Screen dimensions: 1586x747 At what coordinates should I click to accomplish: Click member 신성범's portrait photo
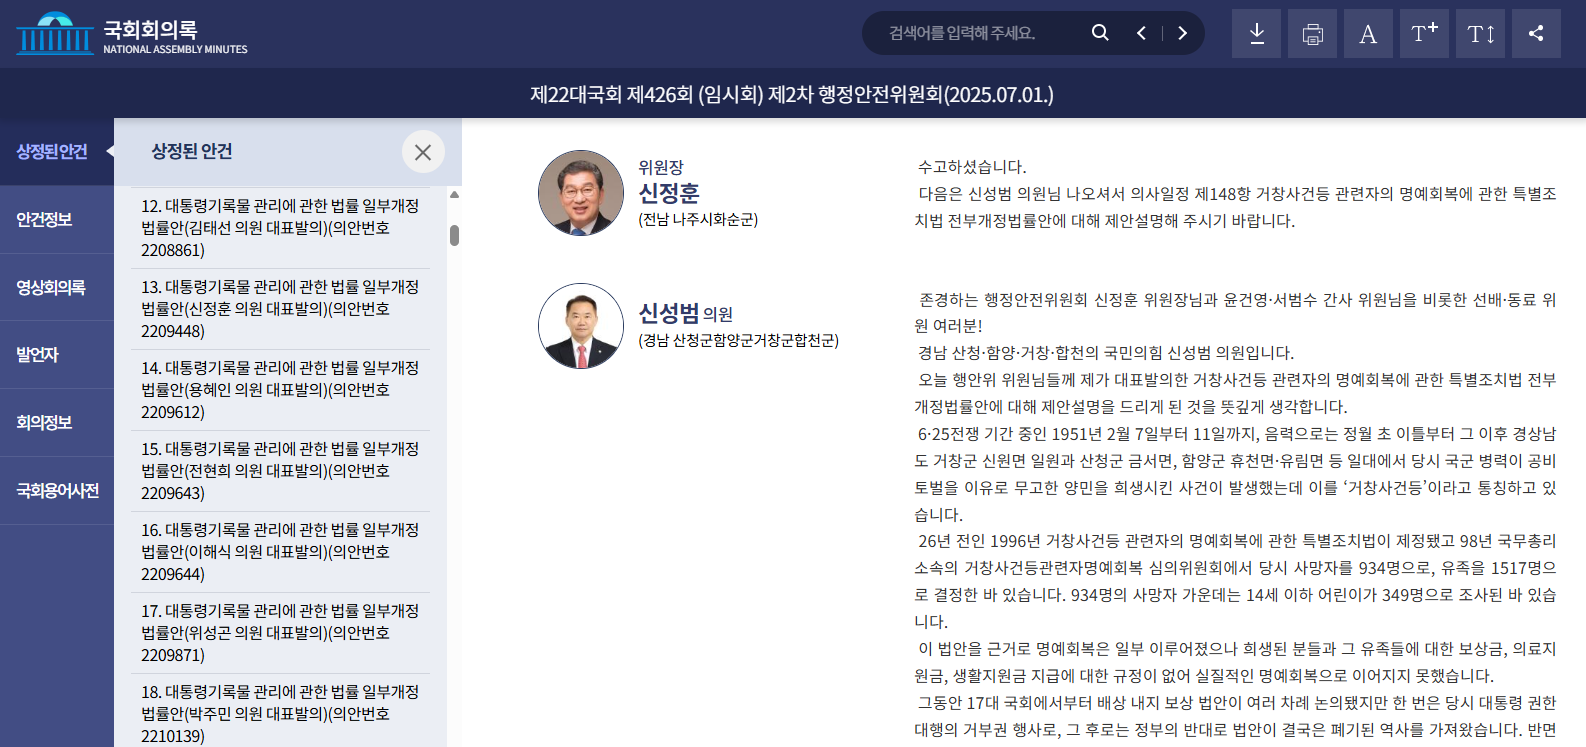(x=581, y=326)
